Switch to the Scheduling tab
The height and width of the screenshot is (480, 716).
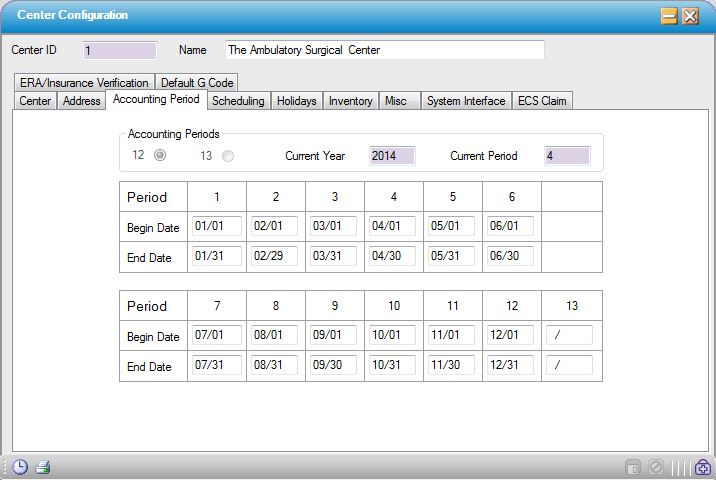click(238, 101)
